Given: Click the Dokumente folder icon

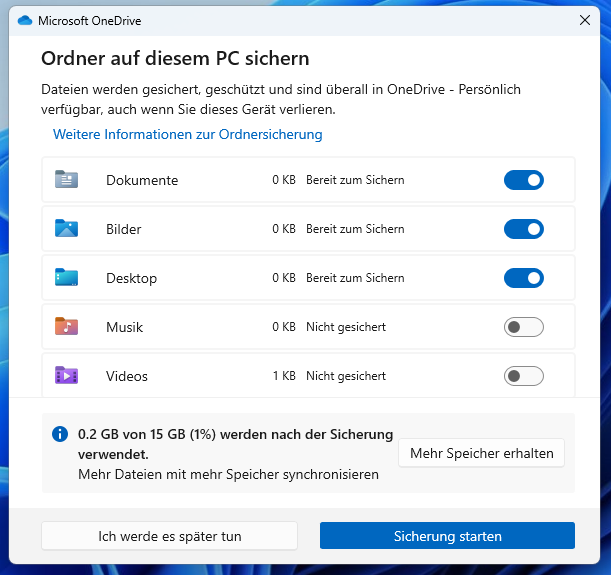Looking at the screenshot, I should click(66, 179).
